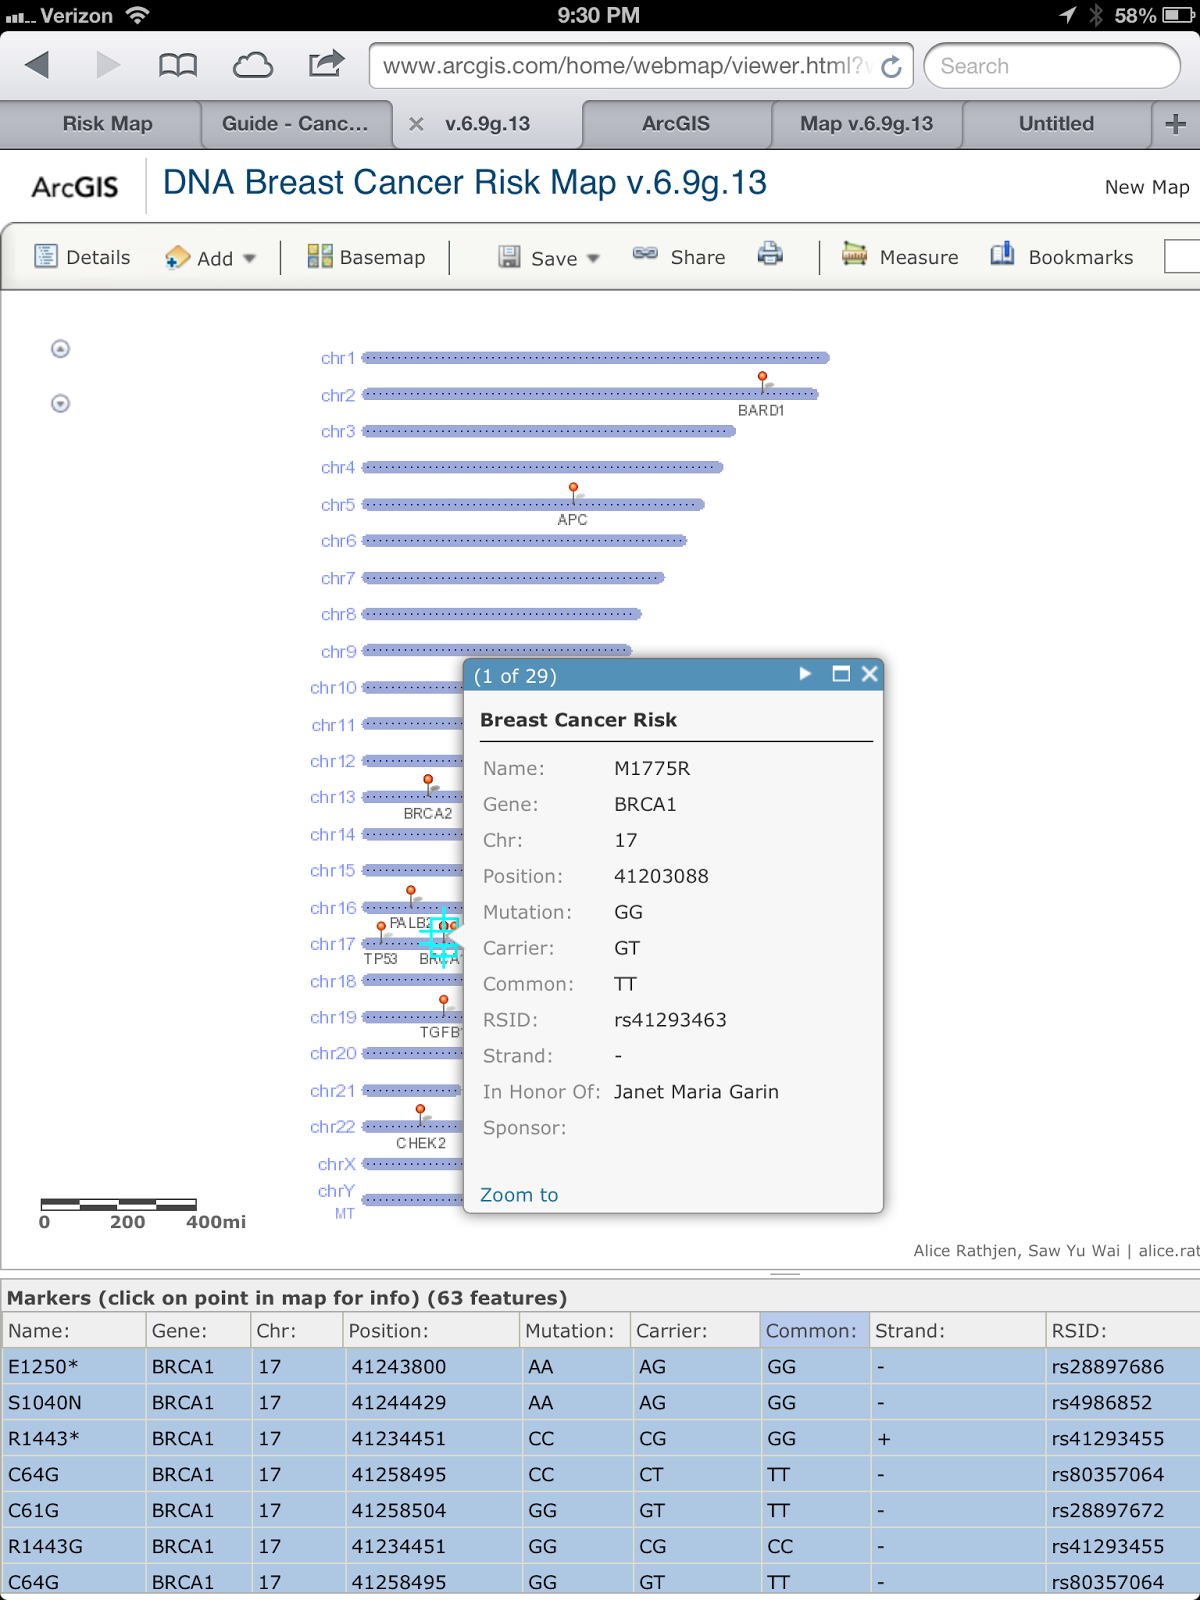Select the active v.6.9g.13 tab
This screenshot has height=1600, width=1200.
[x=488, y=124]
